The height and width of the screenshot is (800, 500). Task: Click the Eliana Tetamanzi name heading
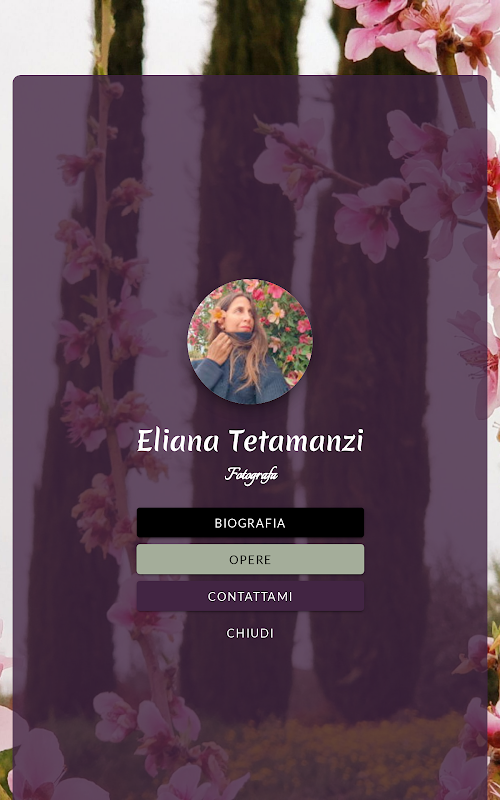pyautogui.click(x=250, y=441)
